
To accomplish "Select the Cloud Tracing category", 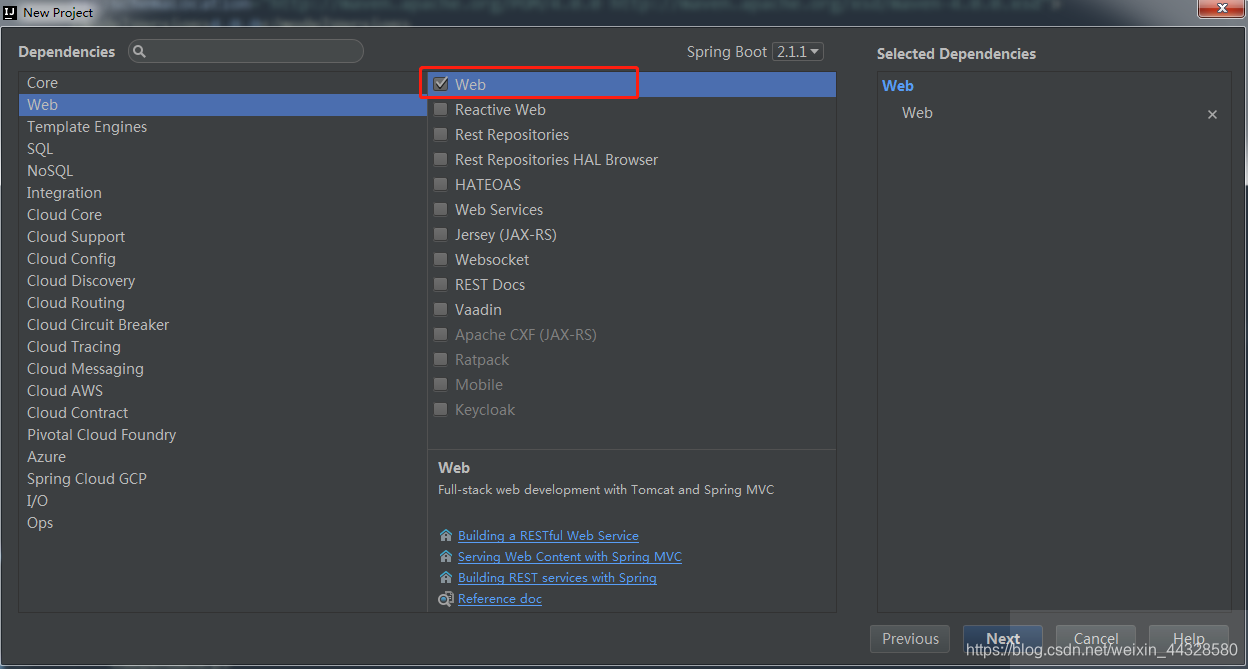I will coord(222,347).
